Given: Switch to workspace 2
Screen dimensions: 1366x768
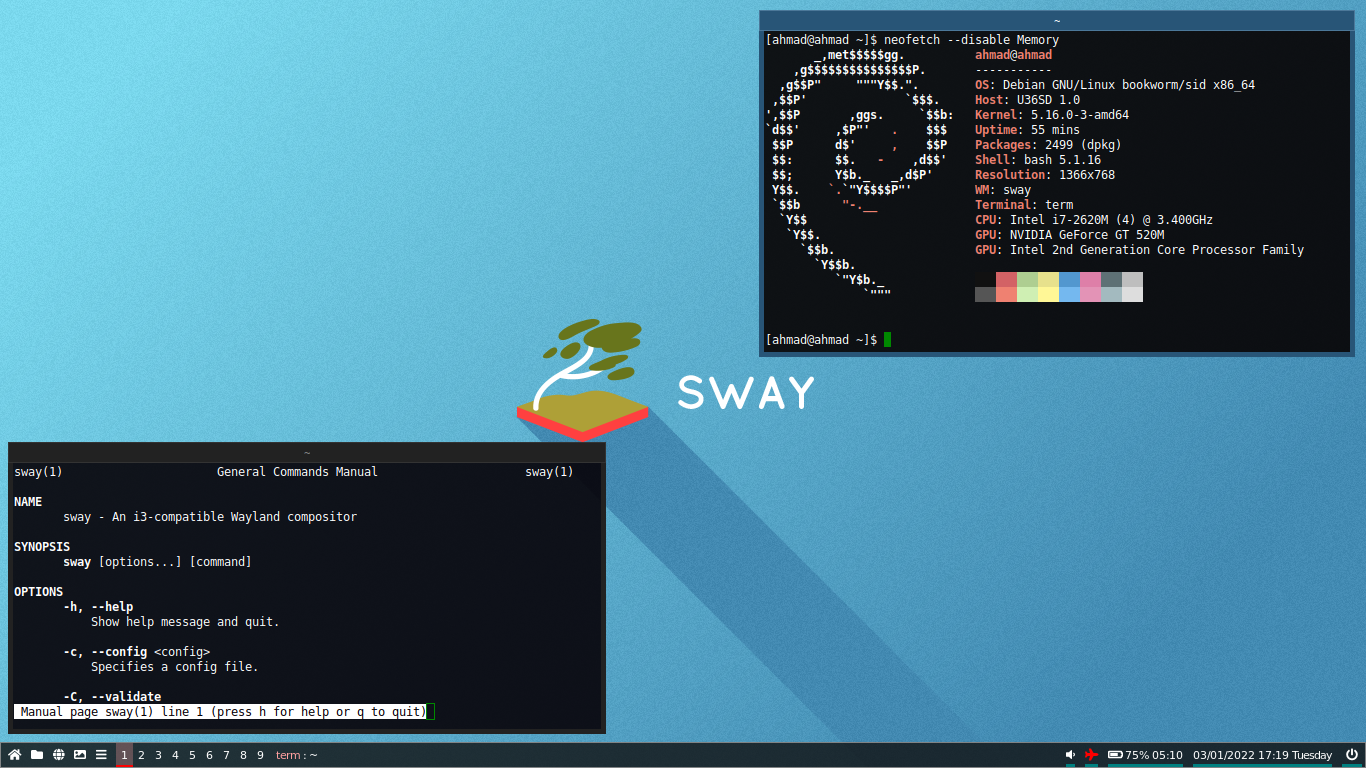Looking at the screenshot, I should (x=141, y=755).
